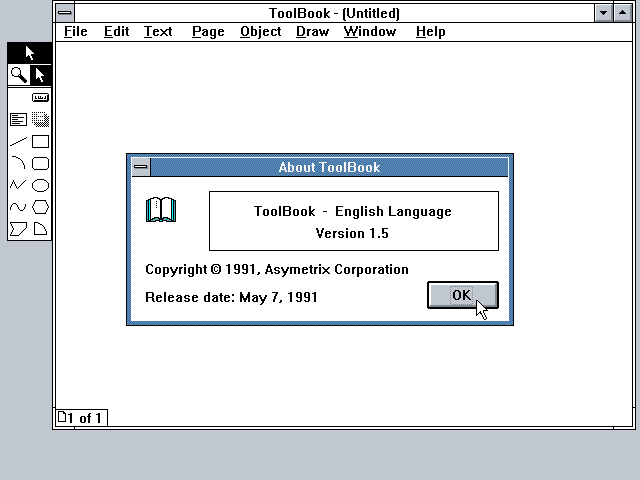Select the Field text tool
This screenshot has width=640, height=480.
click(18, 120)
